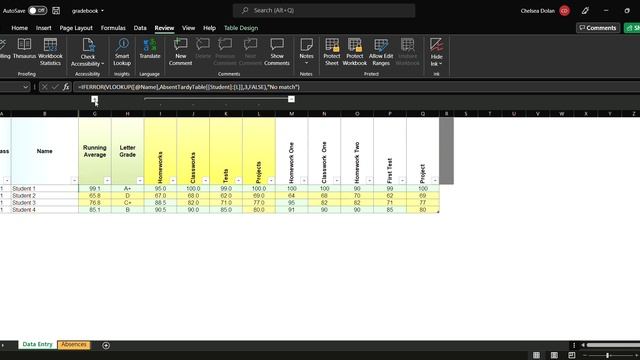Add a New Comment

(180, 52)
